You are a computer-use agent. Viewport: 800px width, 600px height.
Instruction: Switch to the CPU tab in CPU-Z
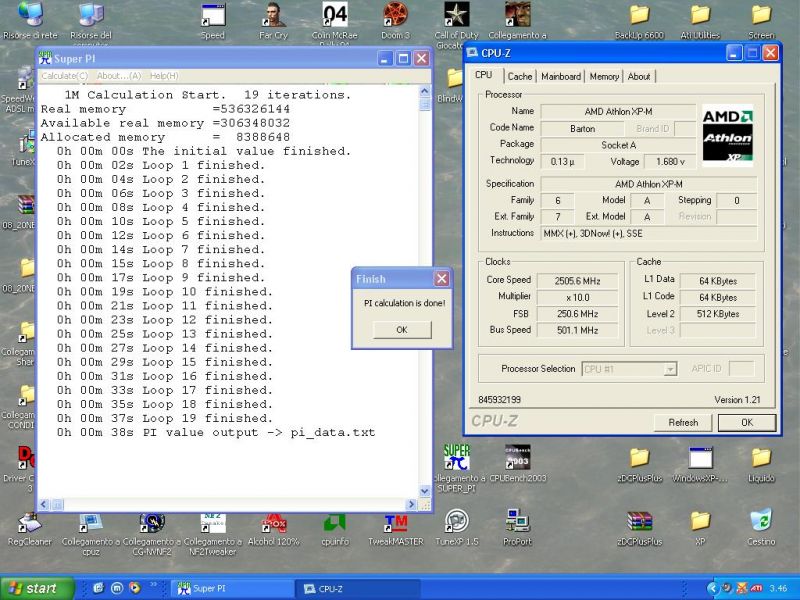(x=484, y=75)
